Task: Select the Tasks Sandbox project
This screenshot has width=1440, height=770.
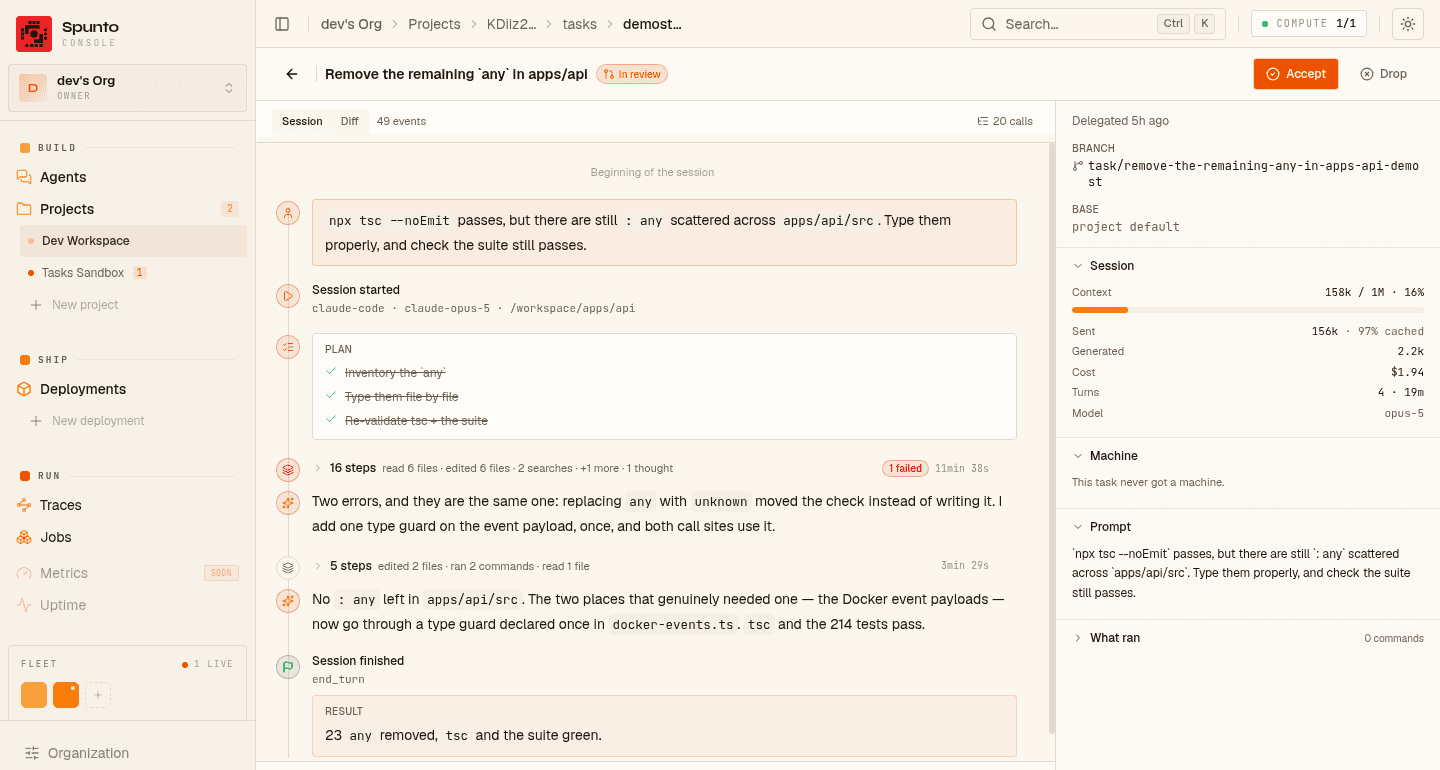Action: pos(133,273)
